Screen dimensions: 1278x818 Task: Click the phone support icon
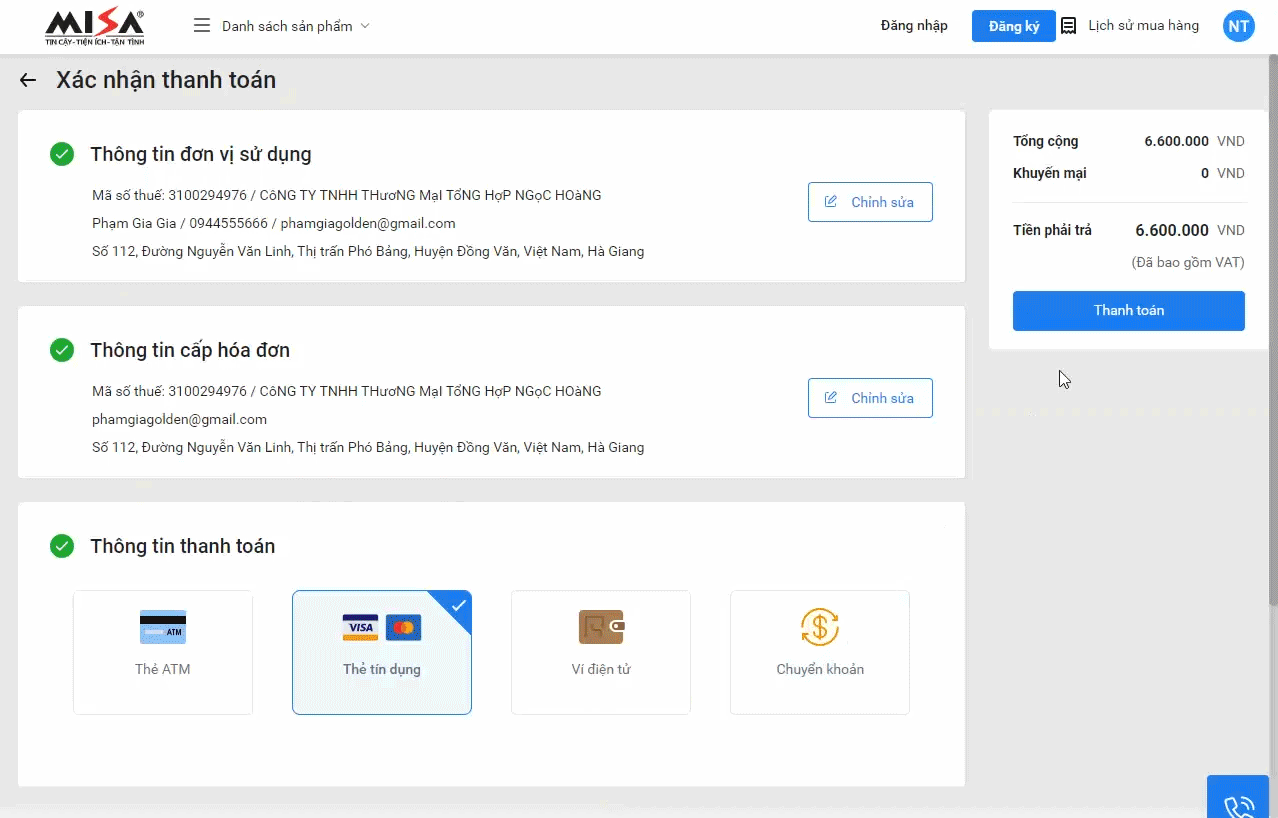click(1239, 804)
